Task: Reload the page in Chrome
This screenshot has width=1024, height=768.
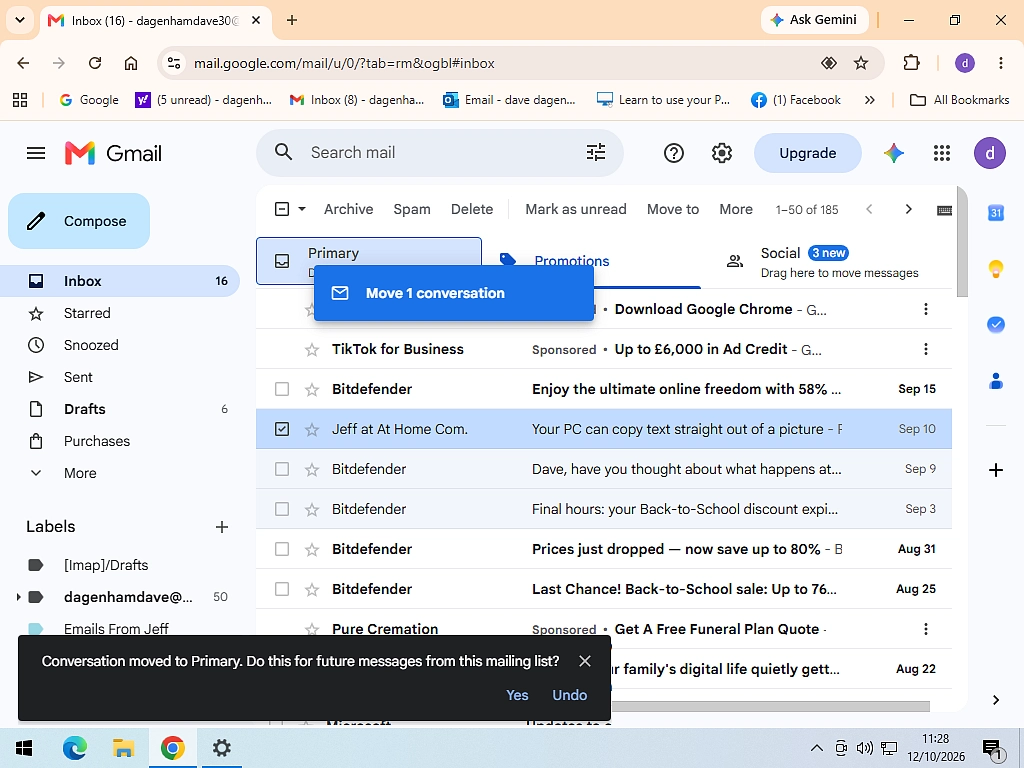Action: (x=95, y=63)
